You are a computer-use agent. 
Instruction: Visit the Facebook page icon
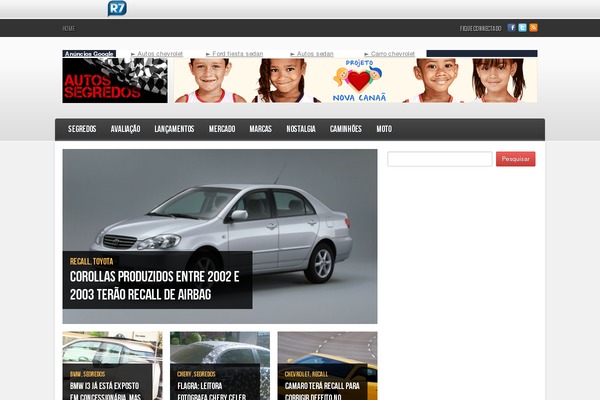[x=511, y=28]
